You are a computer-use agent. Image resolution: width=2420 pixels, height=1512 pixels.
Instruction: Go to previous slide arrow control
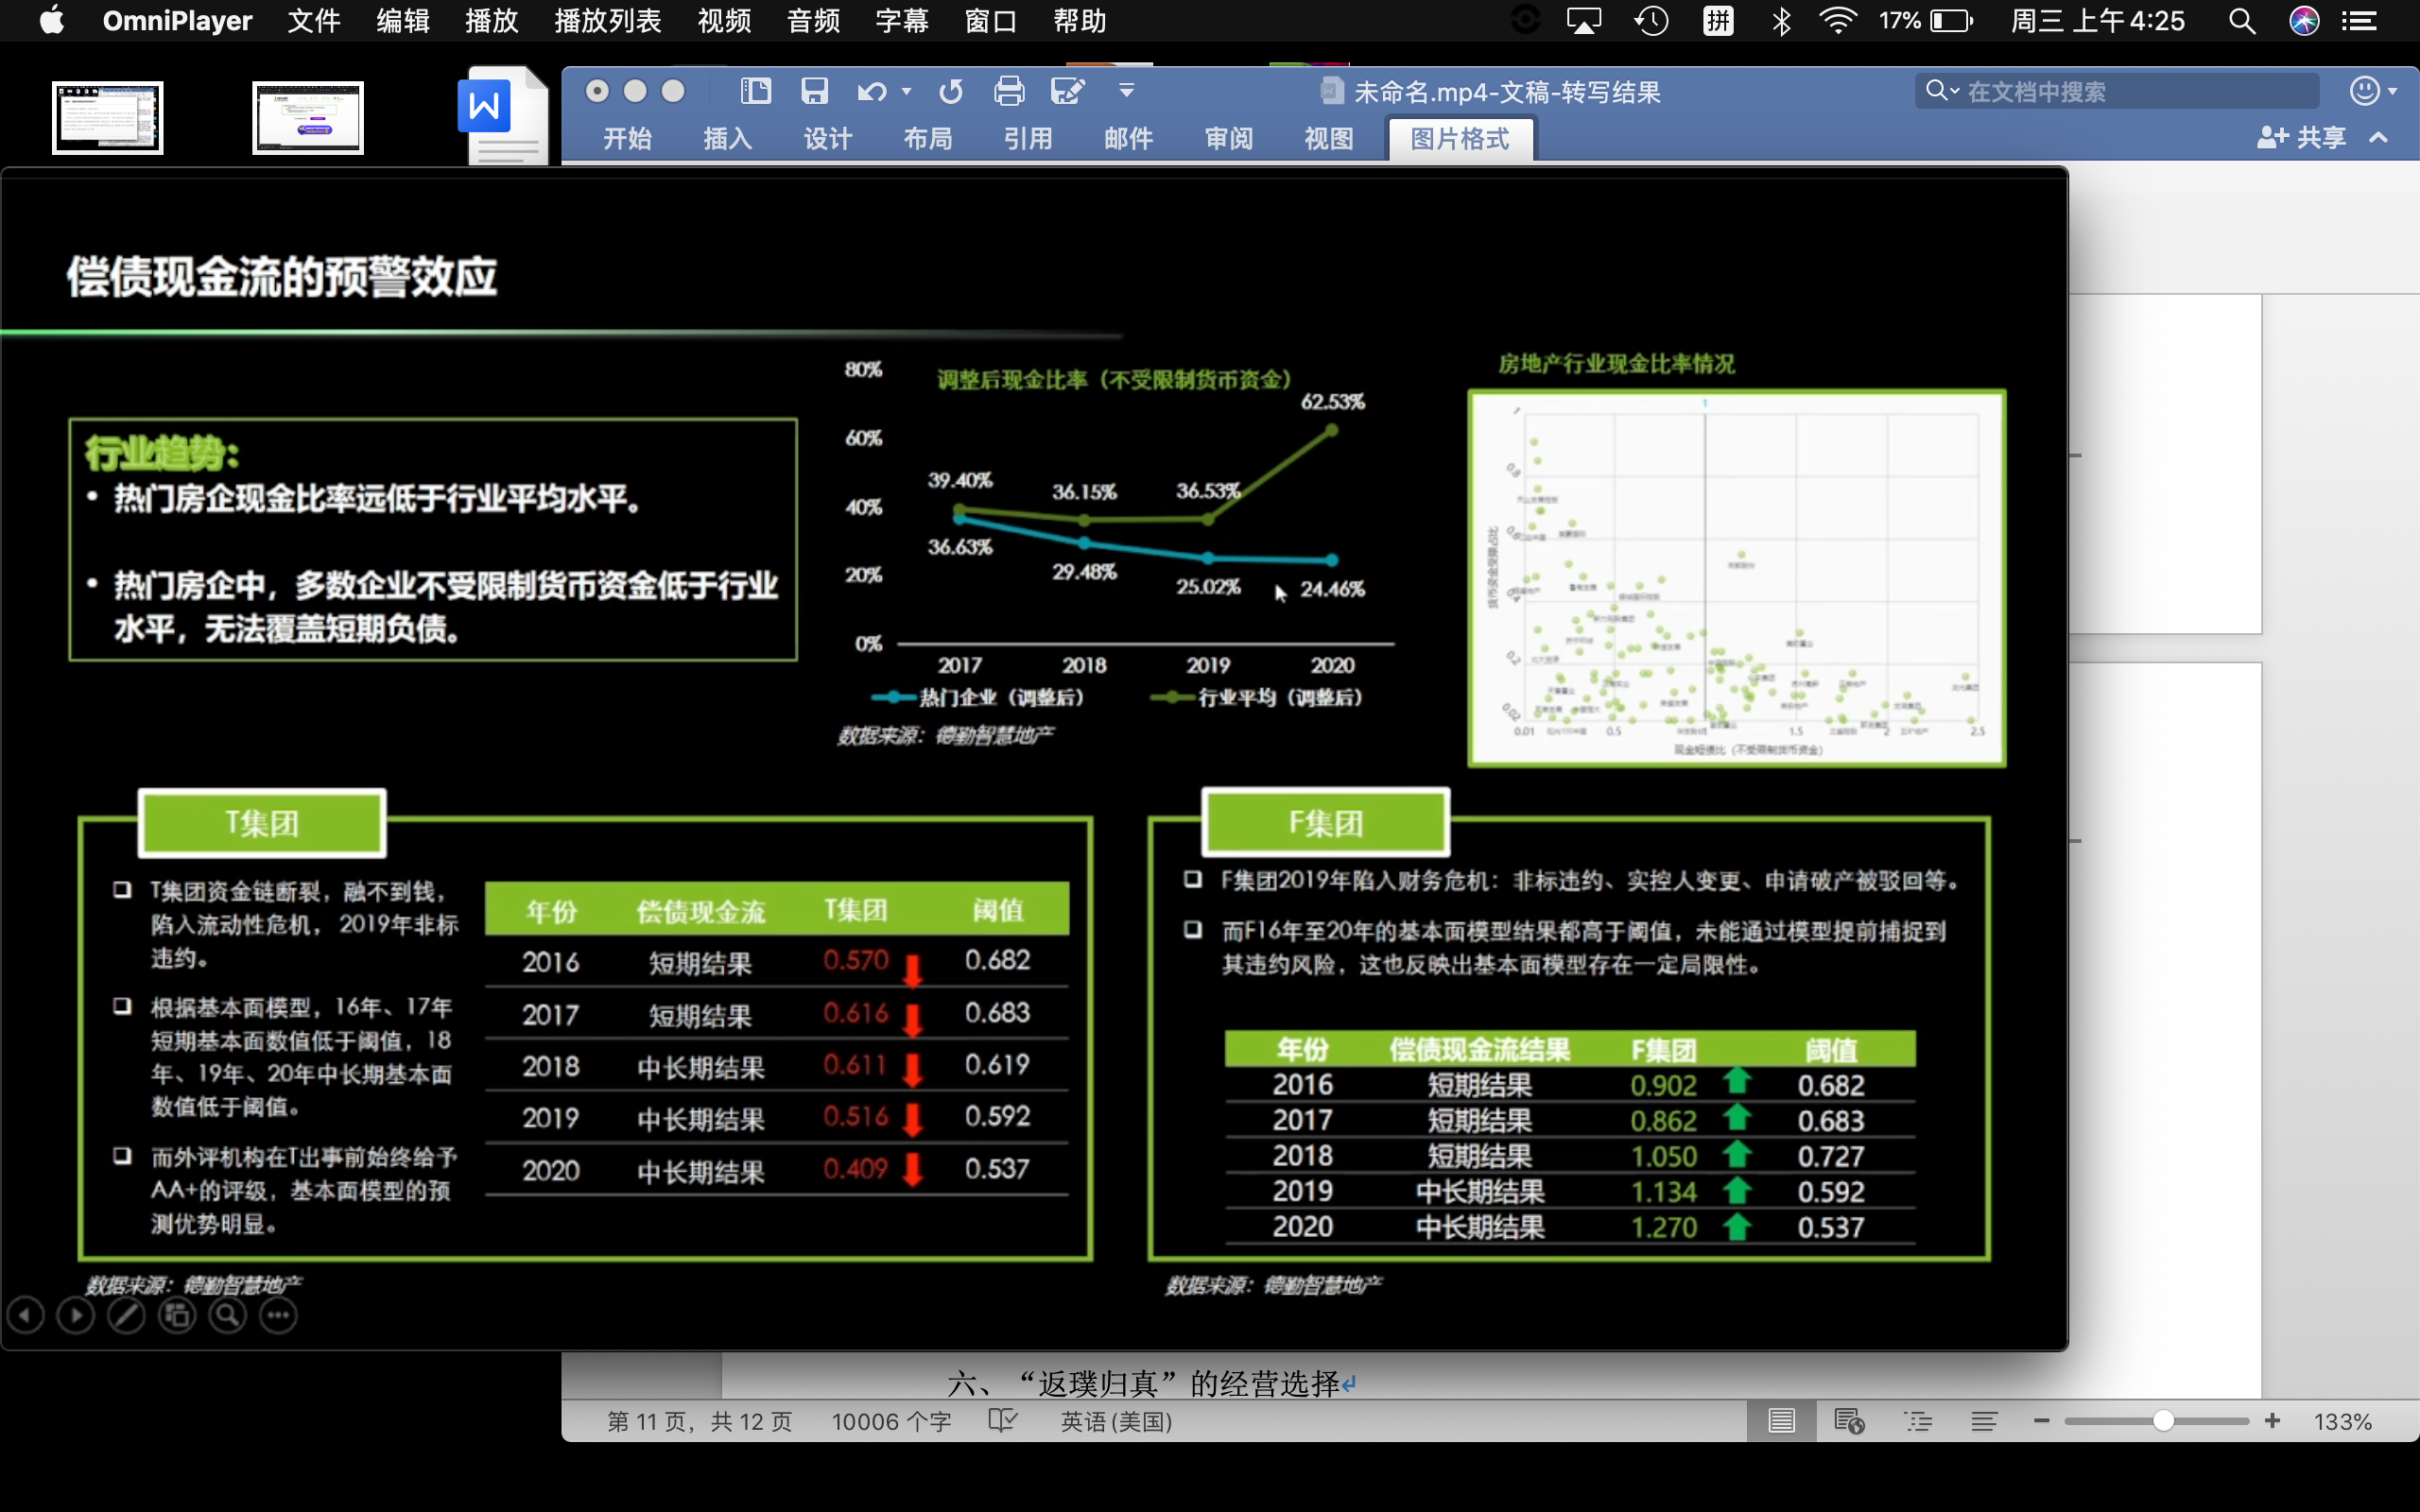[x=26, y=1315]
